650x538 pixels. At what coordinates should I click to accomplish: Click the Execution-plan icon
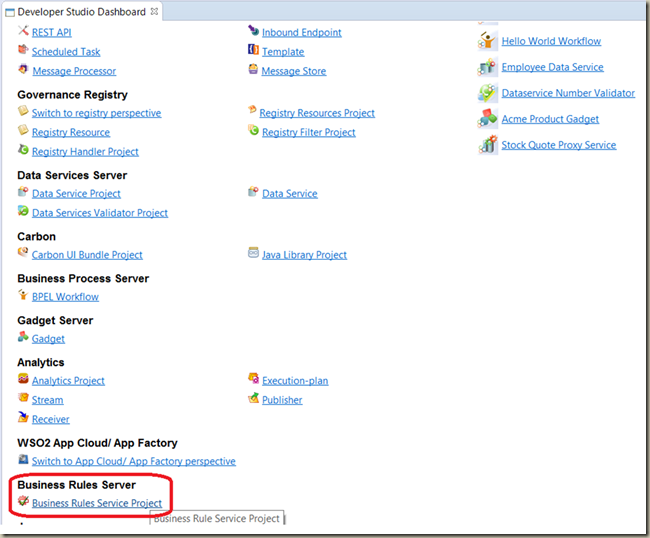(x=253, y=378)
